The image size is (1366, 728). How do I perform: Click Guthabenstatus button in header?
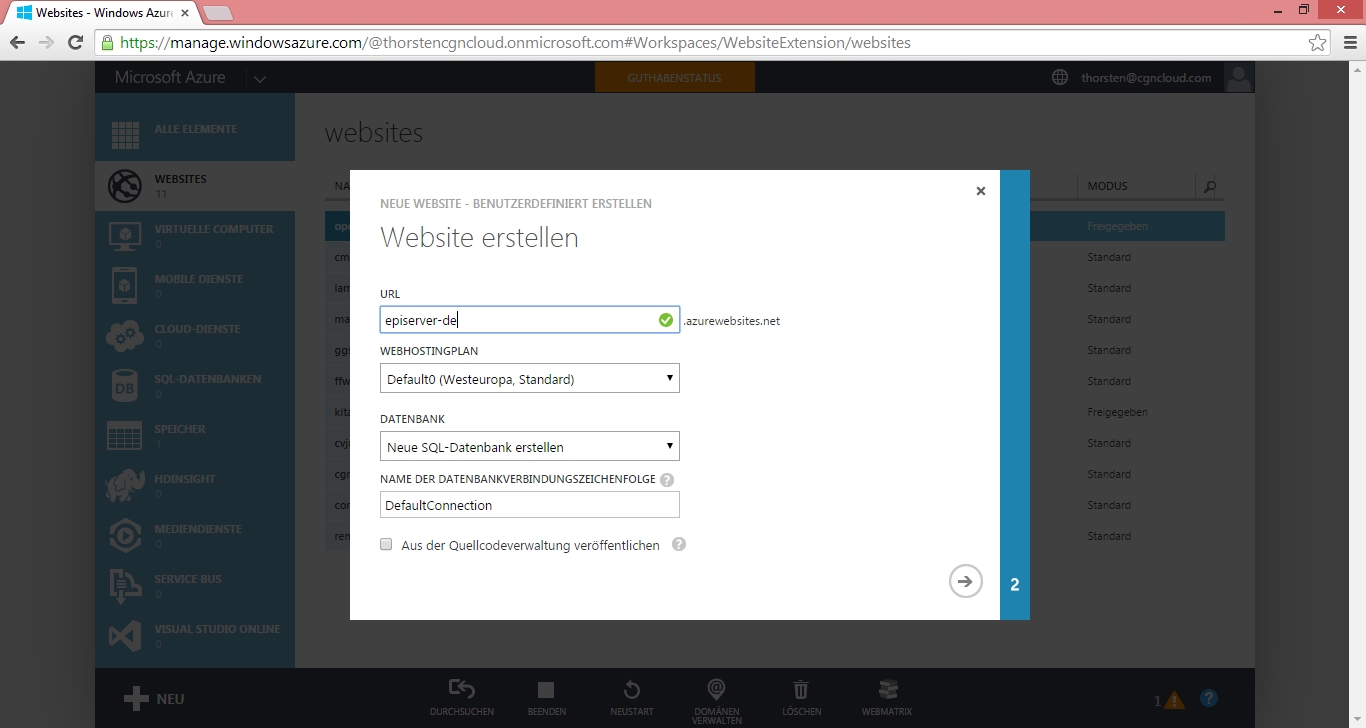pos(674,78)
